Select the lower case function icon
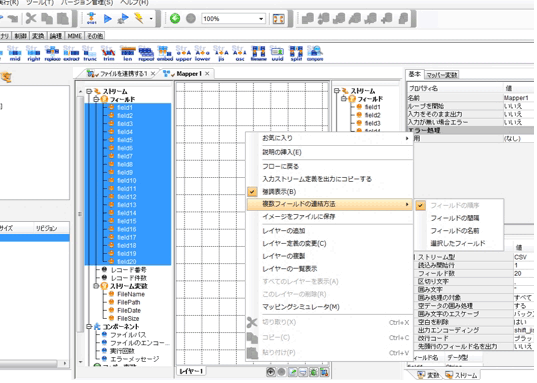The width and height of the screenshot is (537, 383). pos(202,53)
